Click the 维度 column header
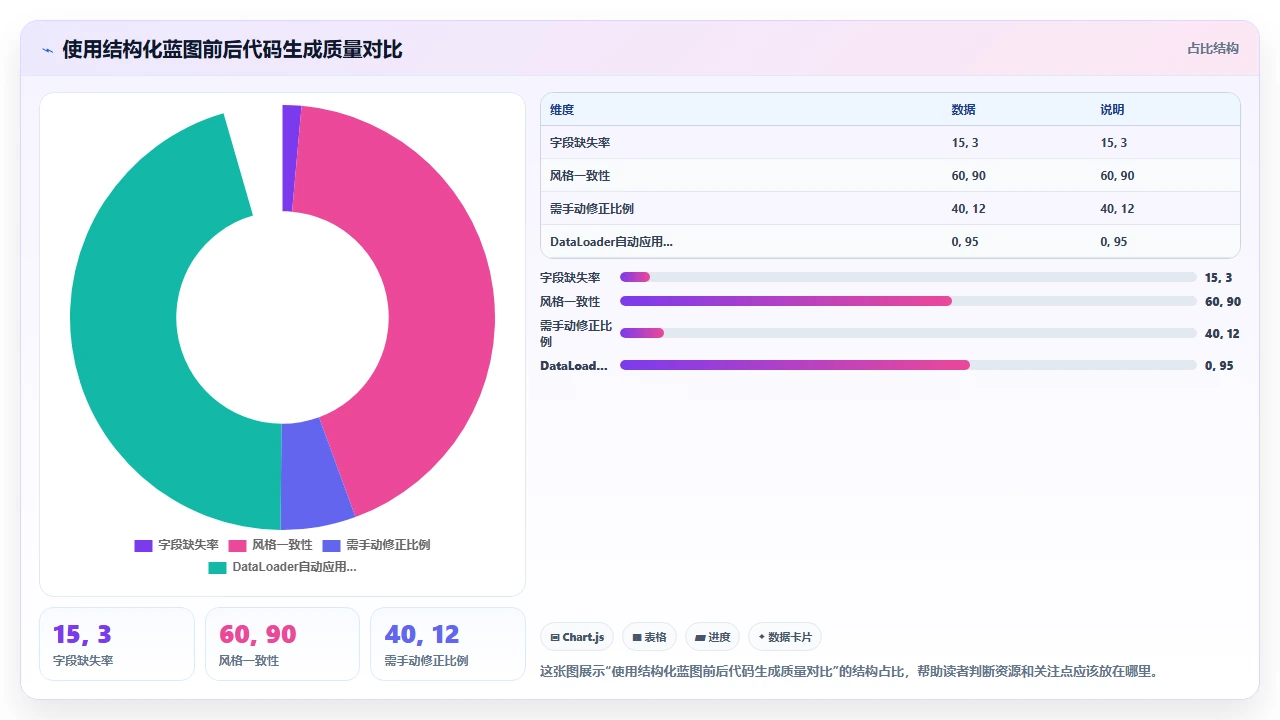1280x720 pixels. tap(562, 110)
